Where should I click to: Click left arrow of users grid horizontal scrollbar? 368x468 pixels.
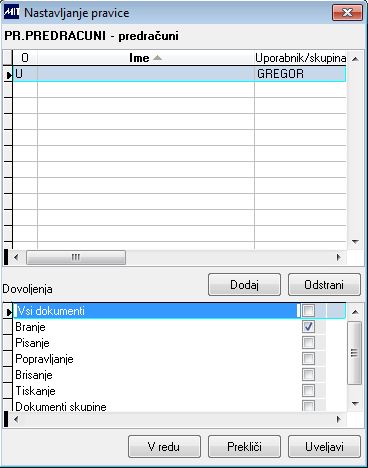[16, 257]
